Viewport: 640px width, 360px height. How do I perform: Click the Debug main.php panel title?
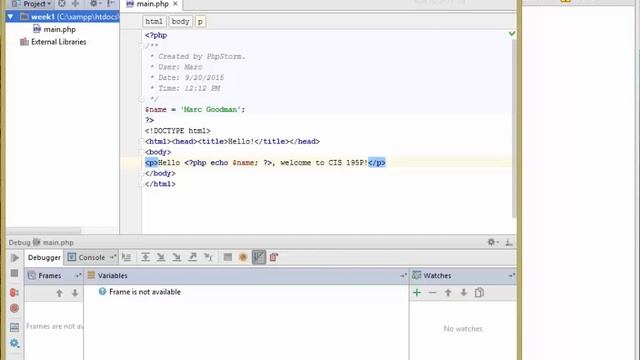(41, 242)
